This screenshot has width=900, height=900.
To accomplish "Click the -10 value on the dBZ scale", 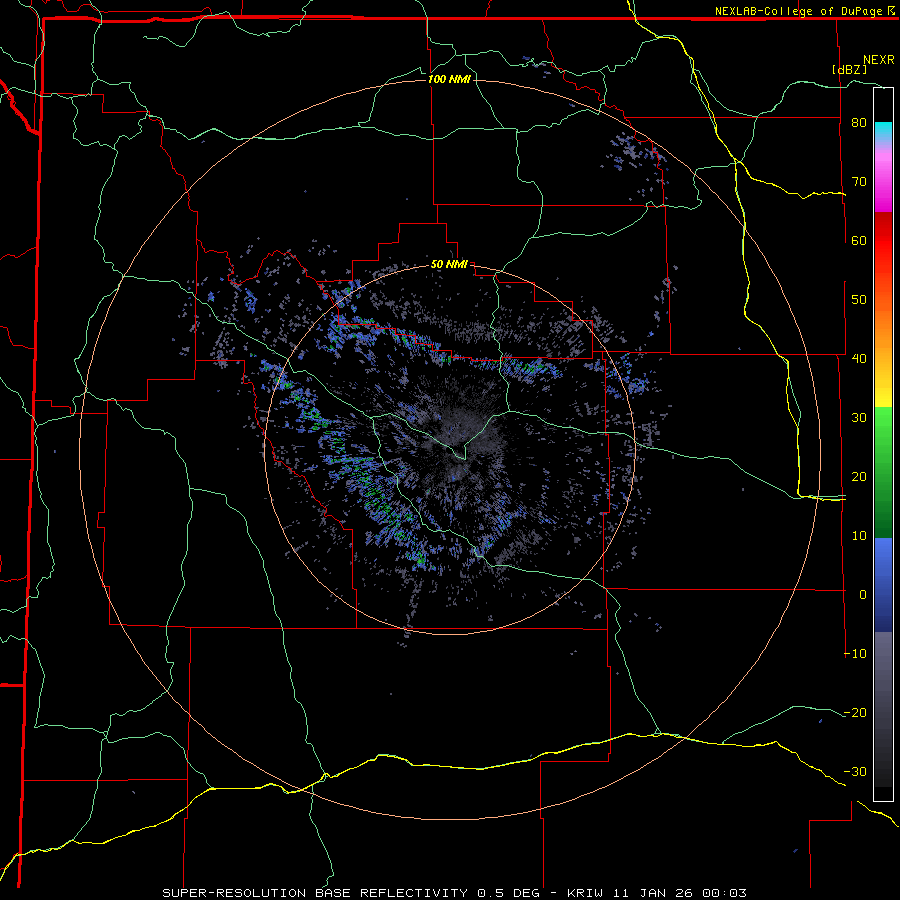I will click(x=855, y=654).
